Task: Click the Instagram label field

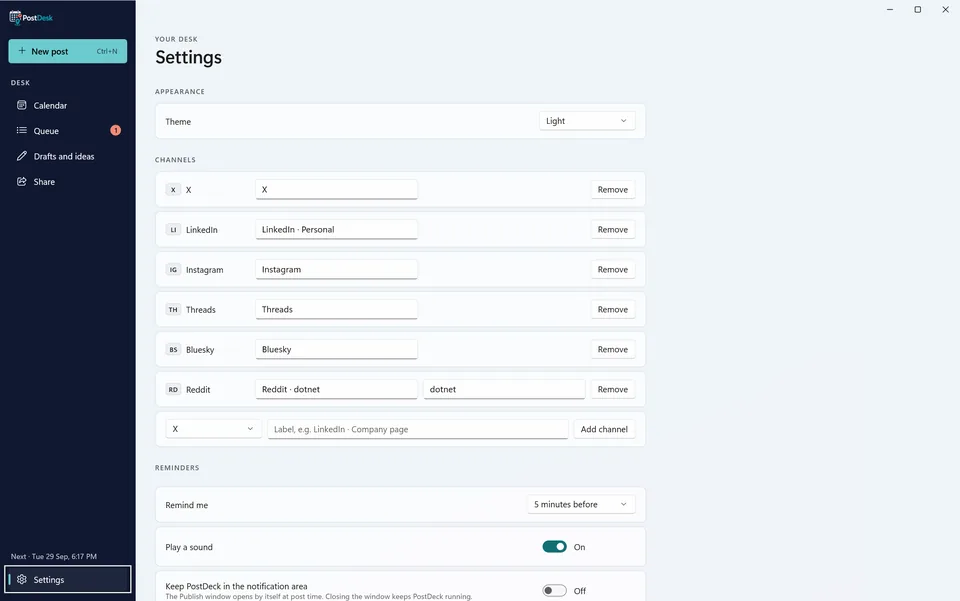Action: click(336, 269)
